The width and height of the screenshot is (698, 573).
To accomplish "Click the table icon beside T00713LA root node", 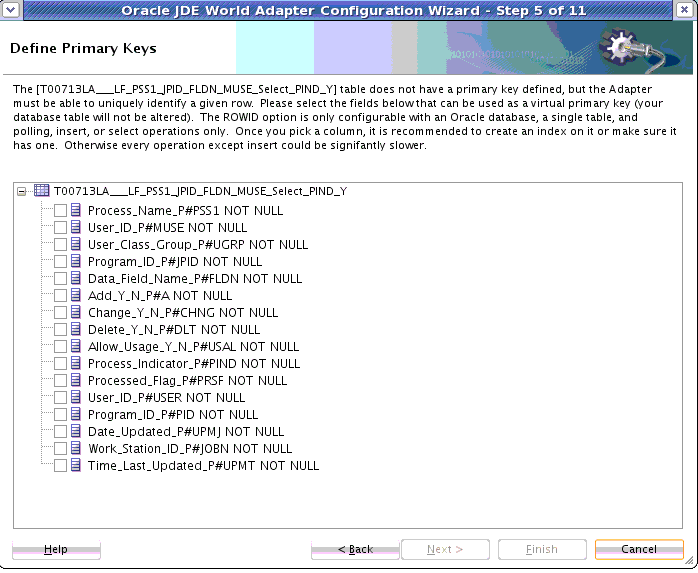I will (x=41, y=191).
